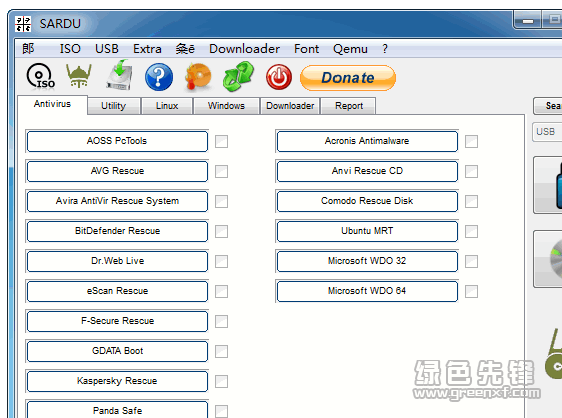
Task: Click the large CD disc button
Action: point(548,259)
